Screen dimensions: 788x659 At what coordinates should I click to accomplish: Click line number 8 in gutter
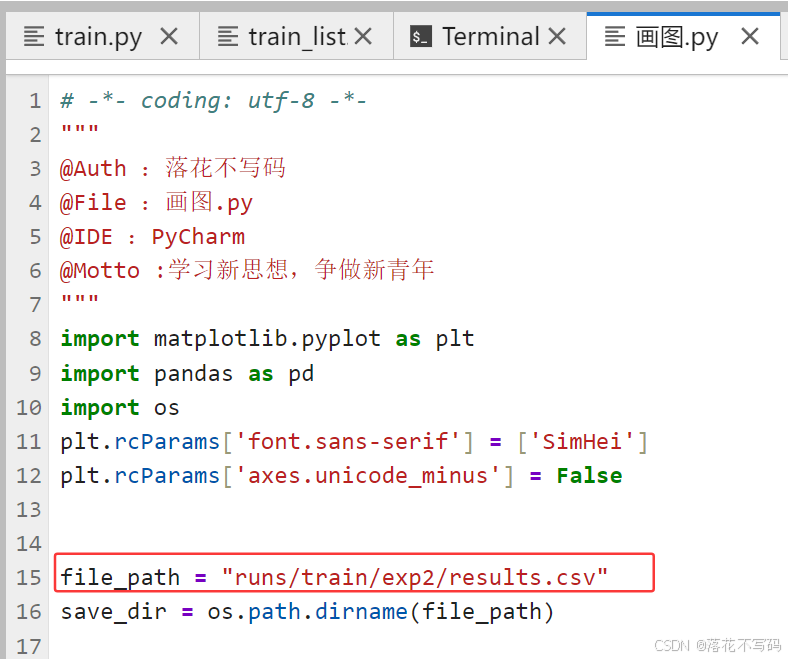pos(35,338)
